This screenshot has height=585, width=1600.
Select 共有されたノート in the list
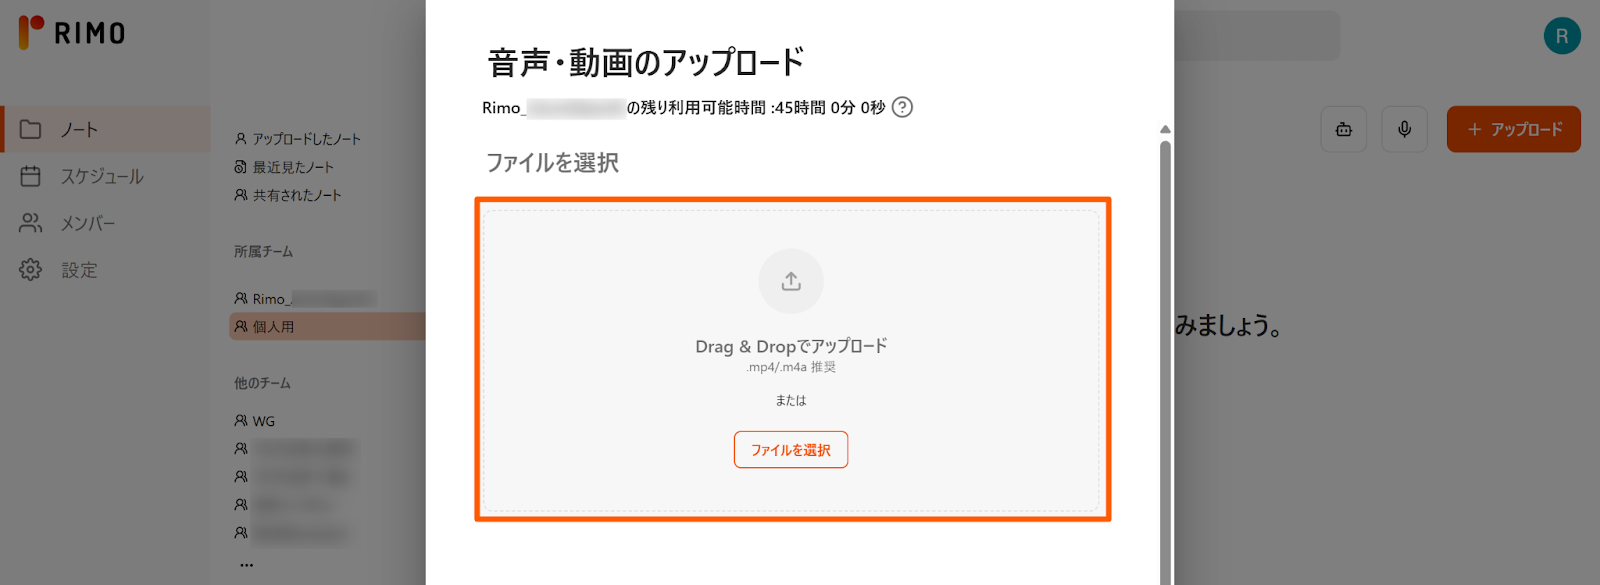click(296, 195)
